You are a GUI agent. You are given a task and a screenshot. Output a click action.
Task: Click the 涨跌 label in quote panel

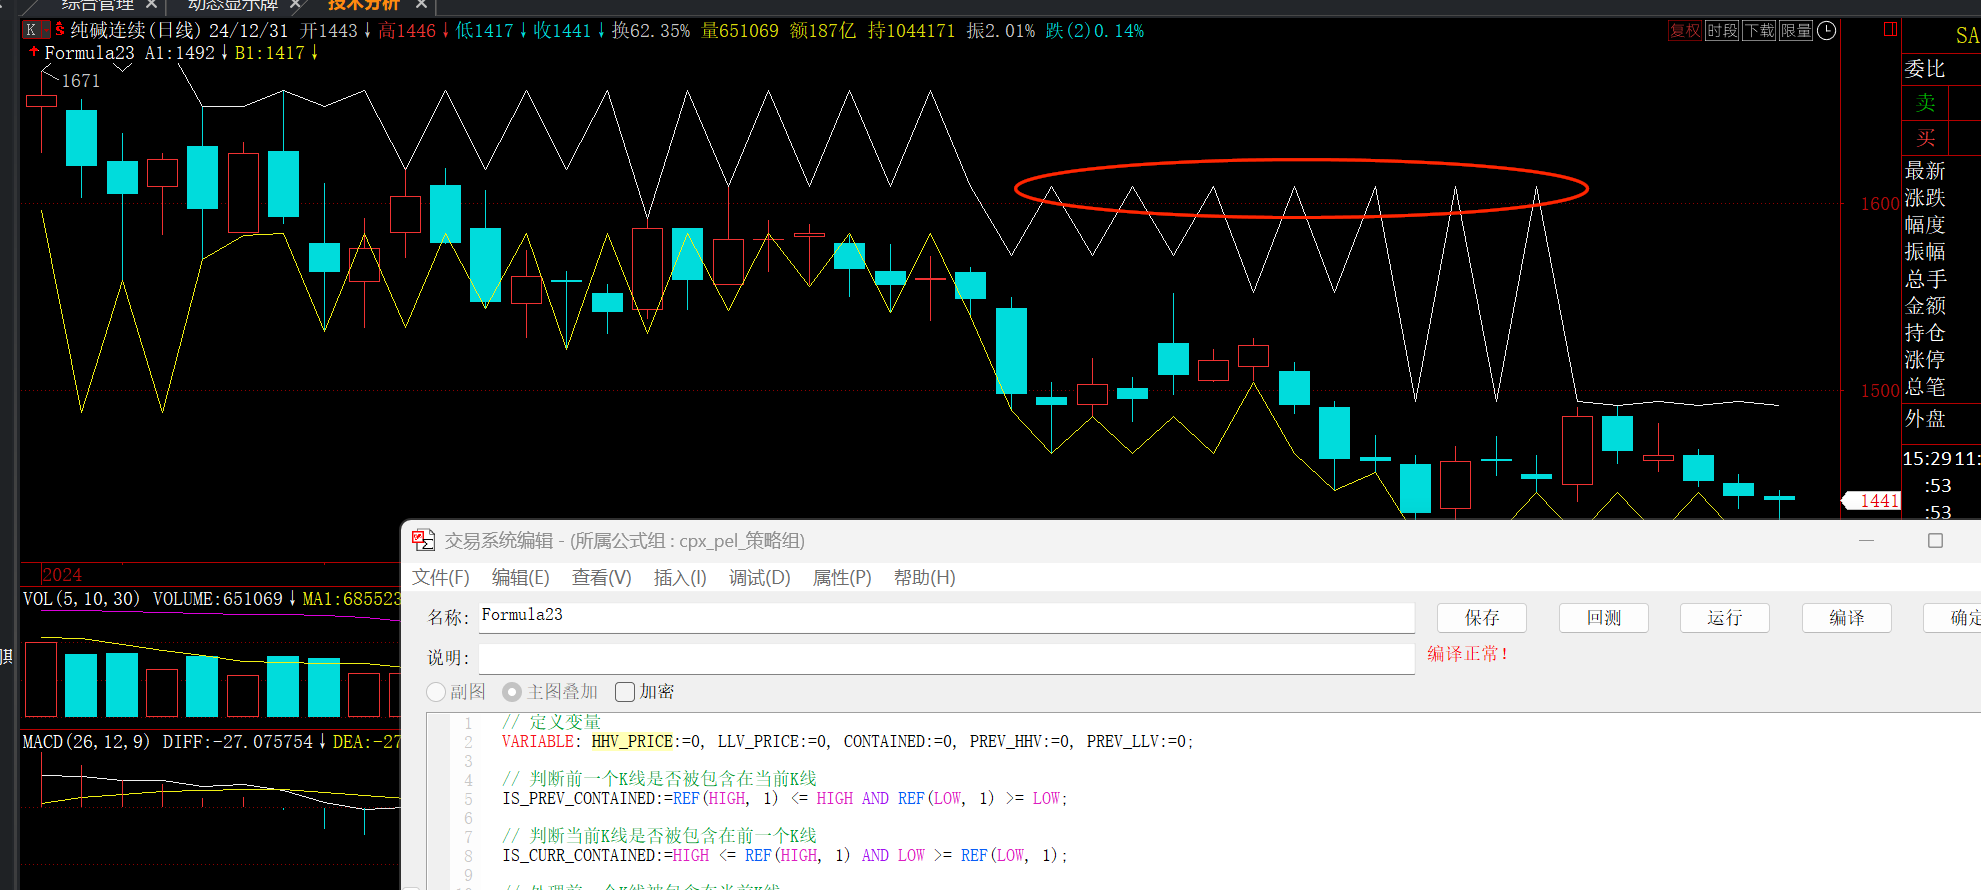coord(1925,198)
